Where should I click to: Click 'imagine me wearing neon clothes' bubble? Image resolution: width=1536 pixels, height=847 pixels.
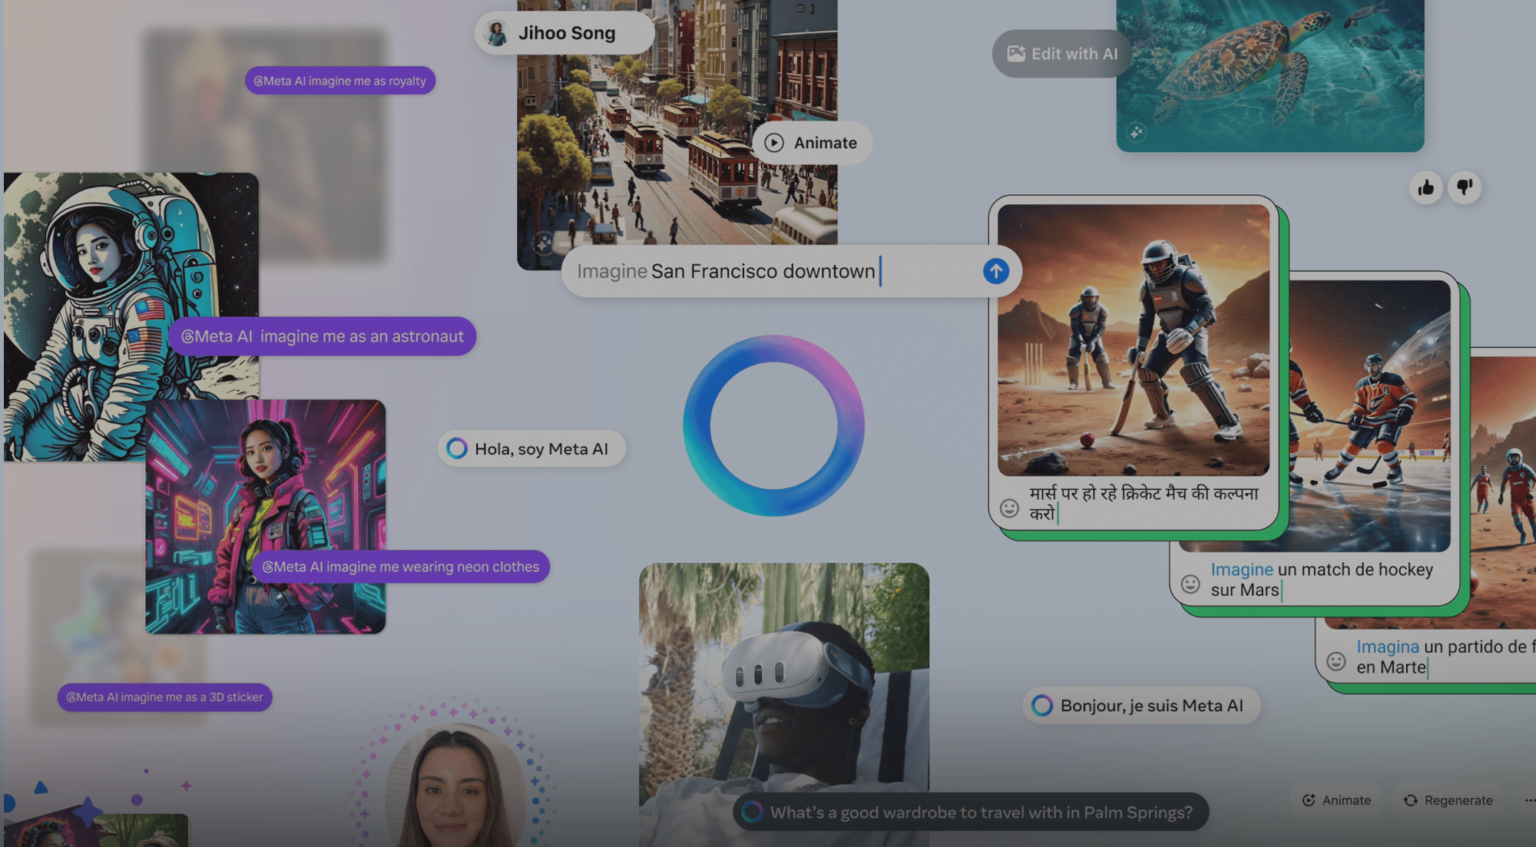400,567
